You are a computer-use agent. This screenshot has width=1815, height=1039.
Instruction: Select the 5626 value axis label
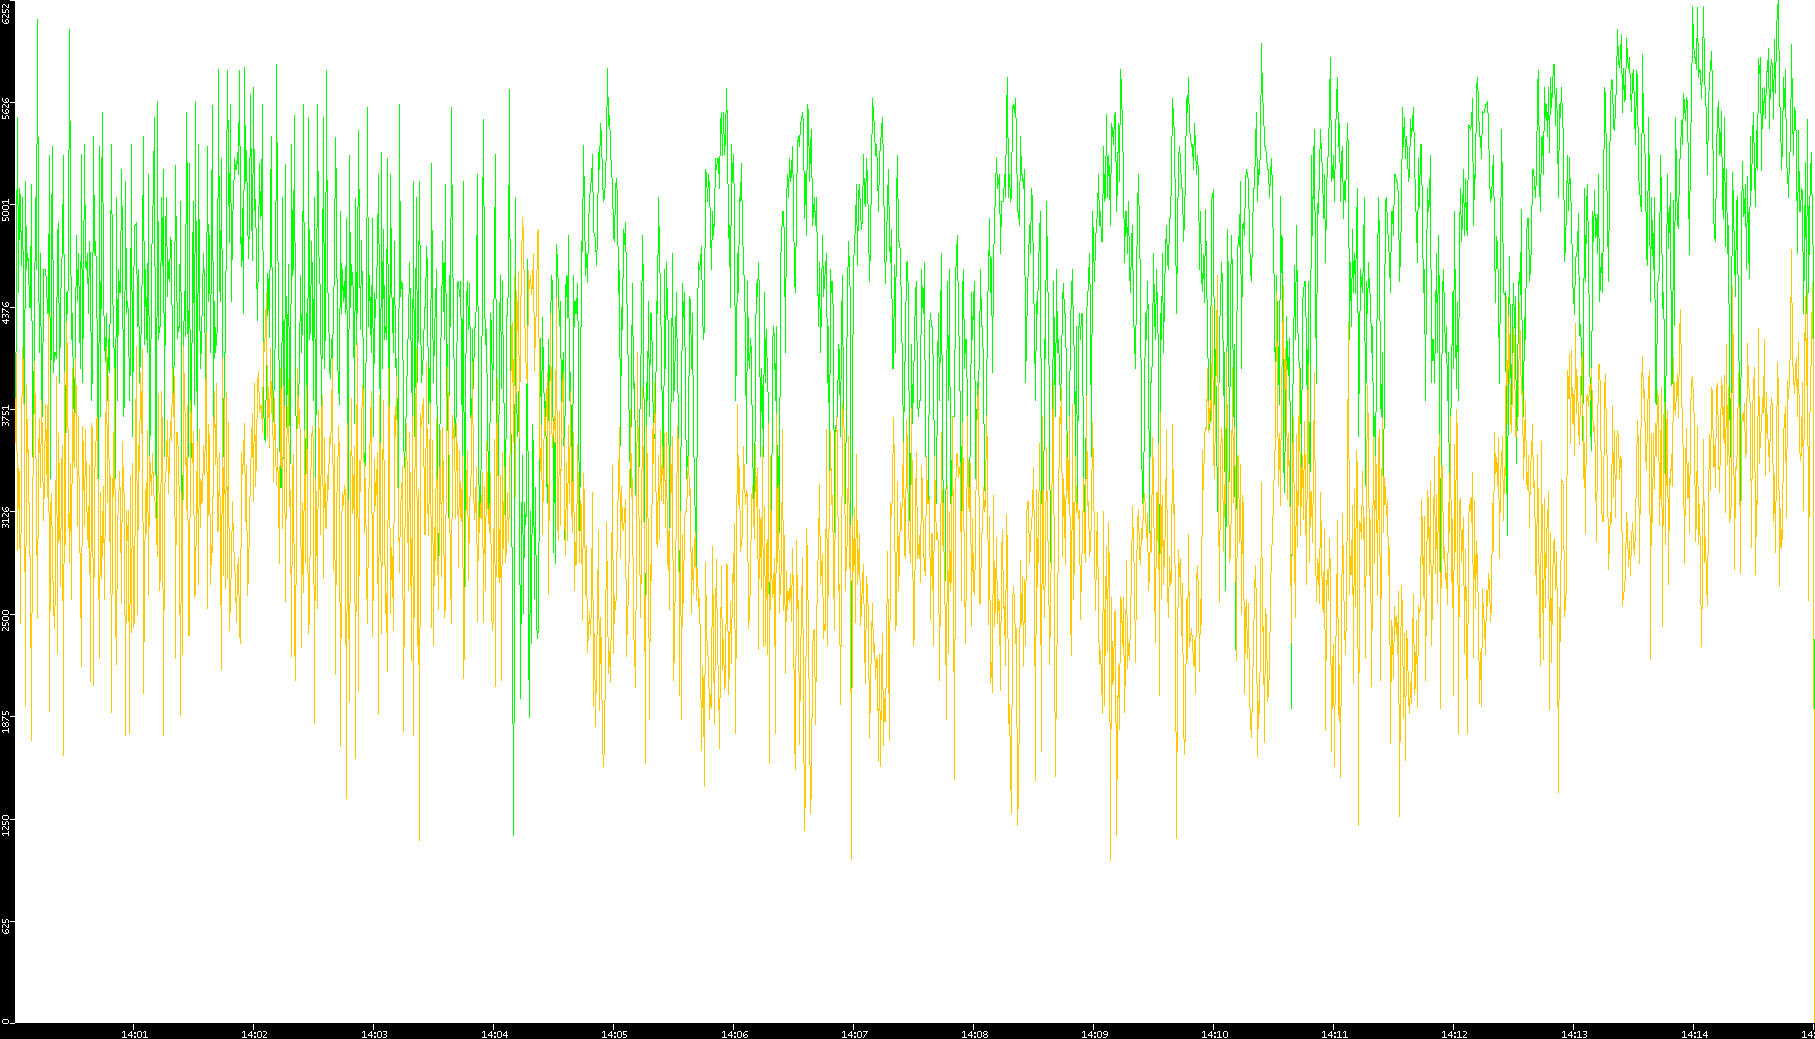click(x=6, y=108)
